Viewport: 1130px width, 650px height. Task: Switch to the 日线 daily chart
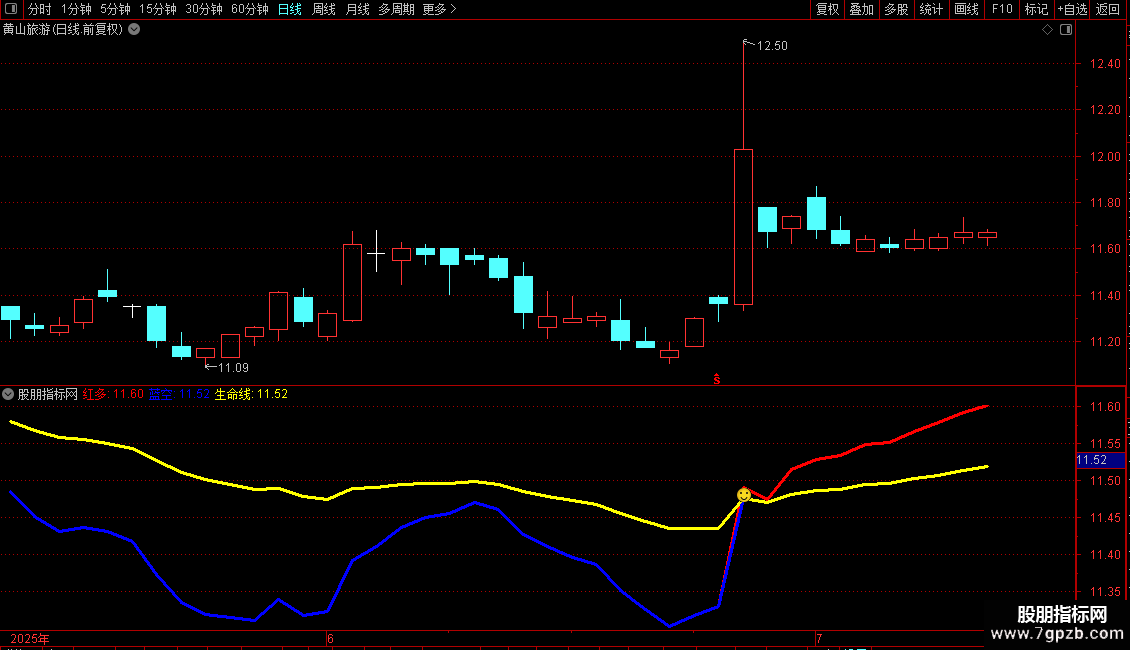tap(290, 9)
